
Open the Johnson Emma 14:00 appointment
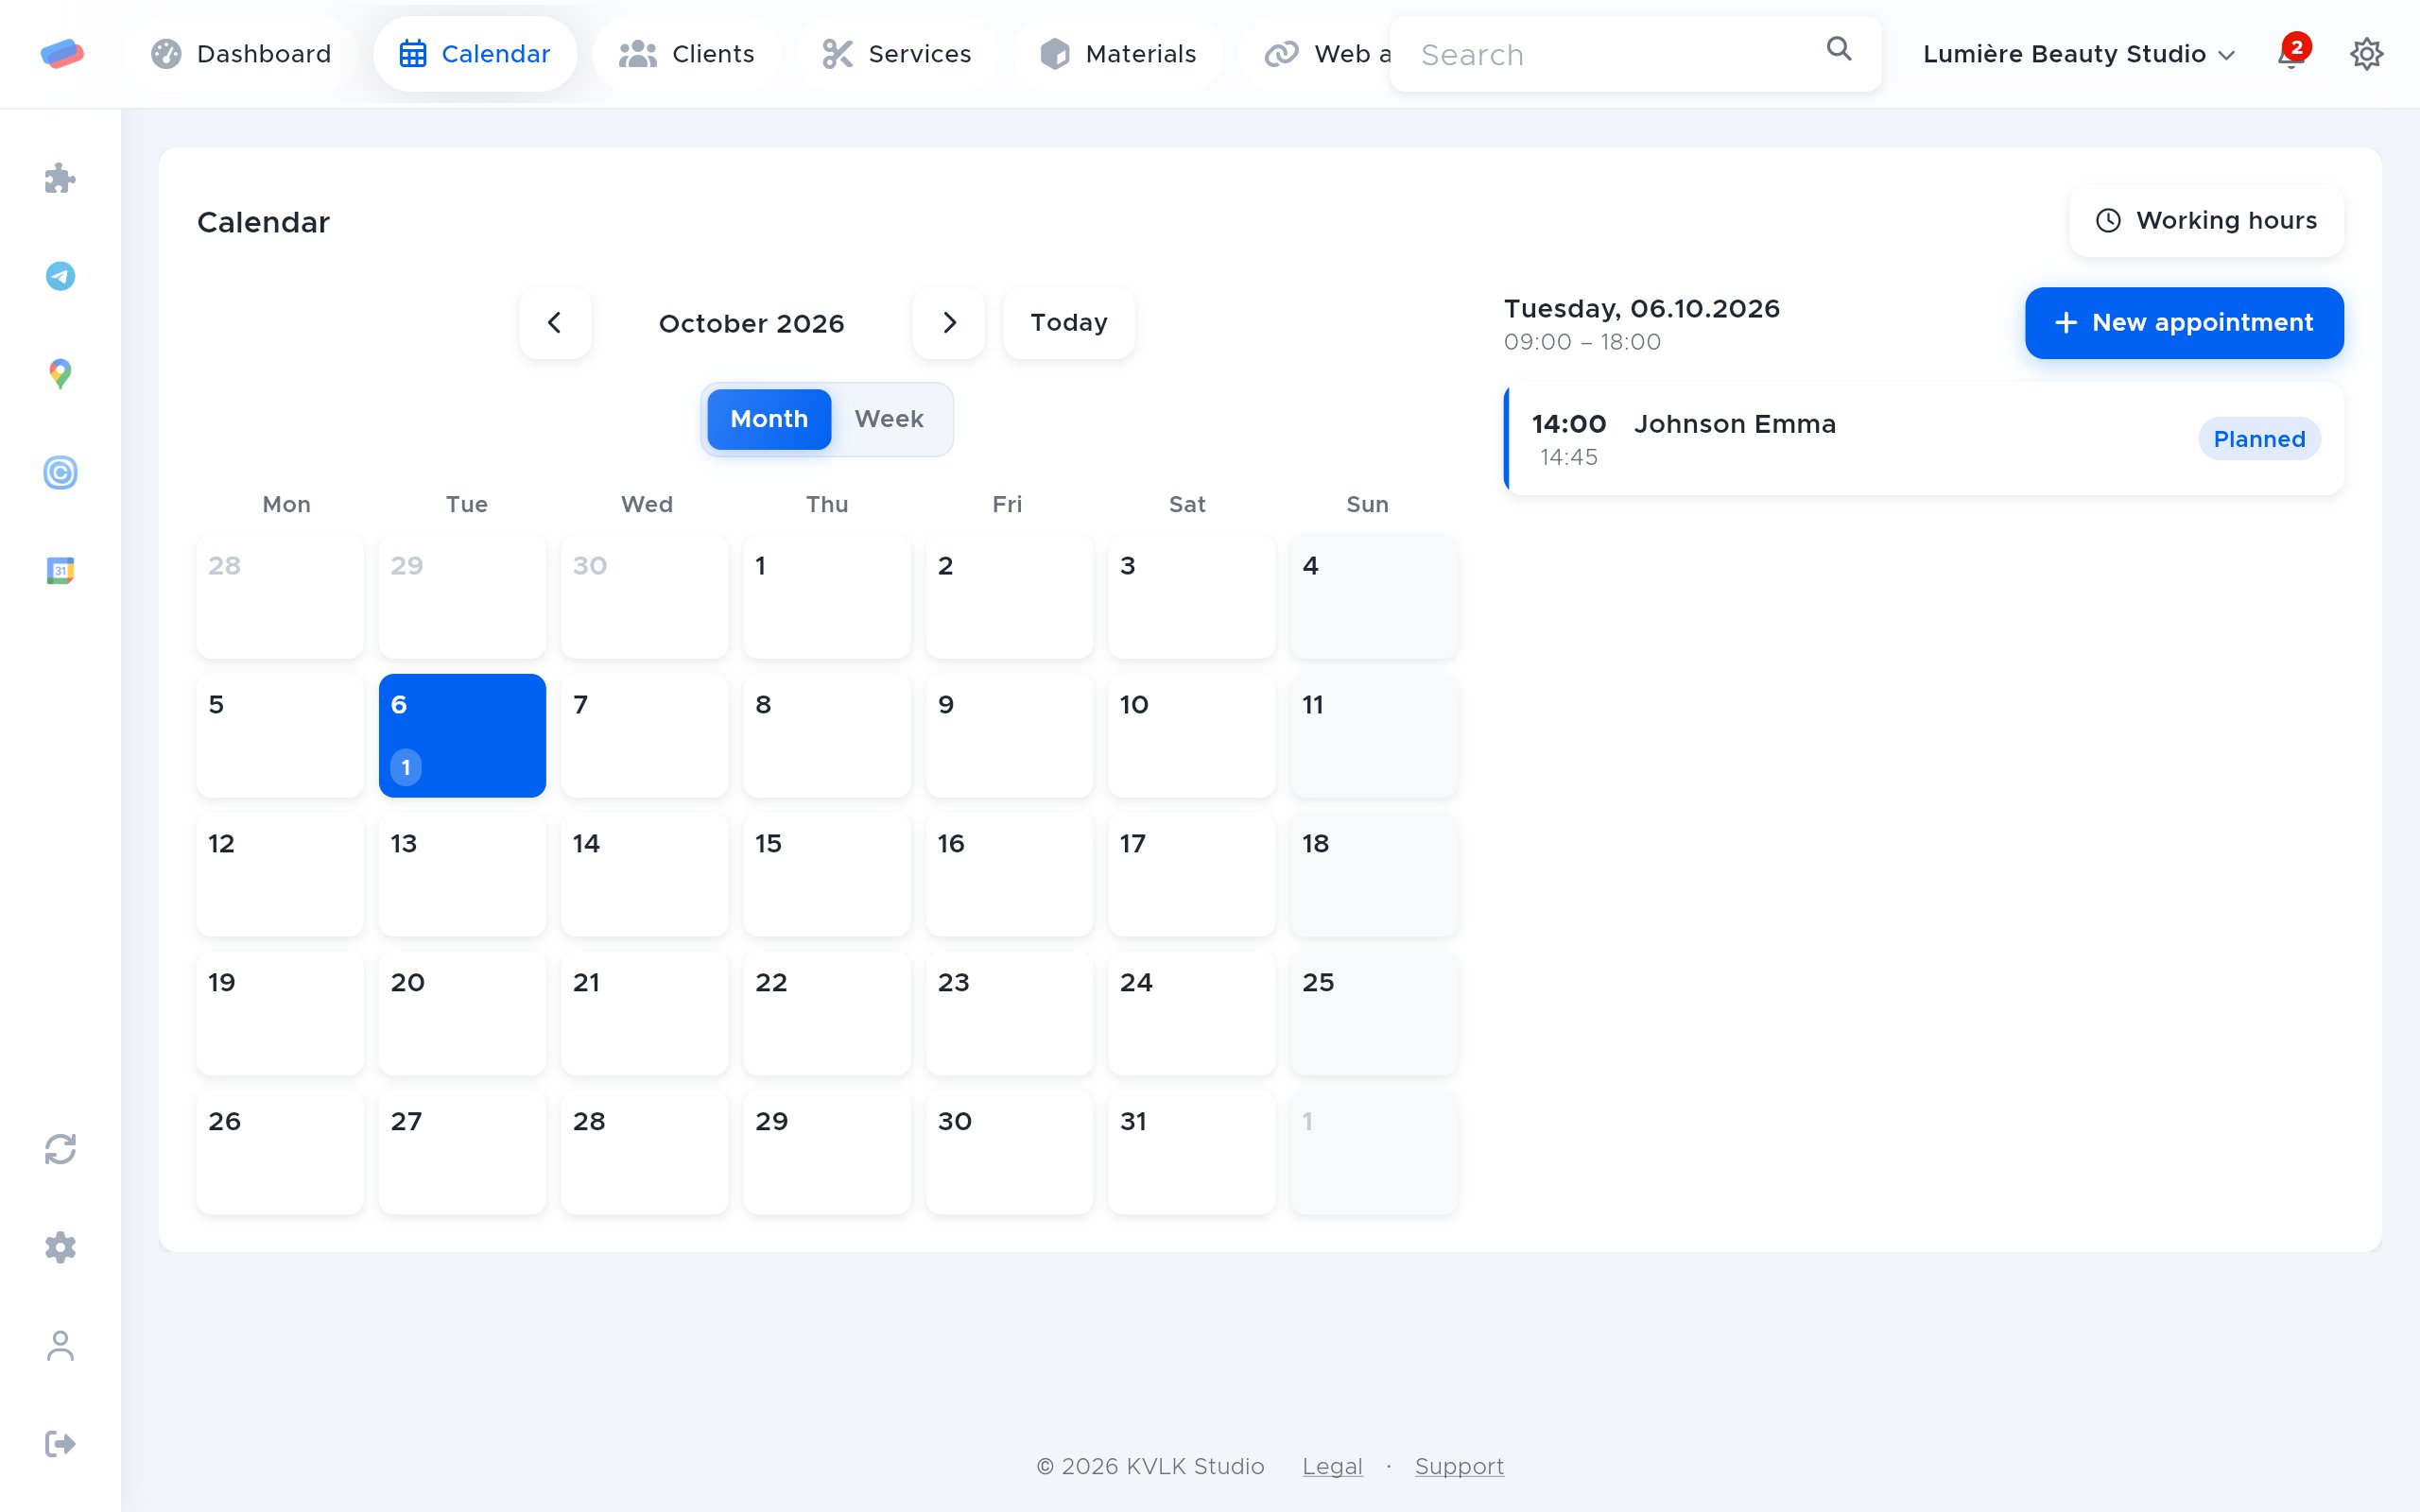pos(1923,439)
